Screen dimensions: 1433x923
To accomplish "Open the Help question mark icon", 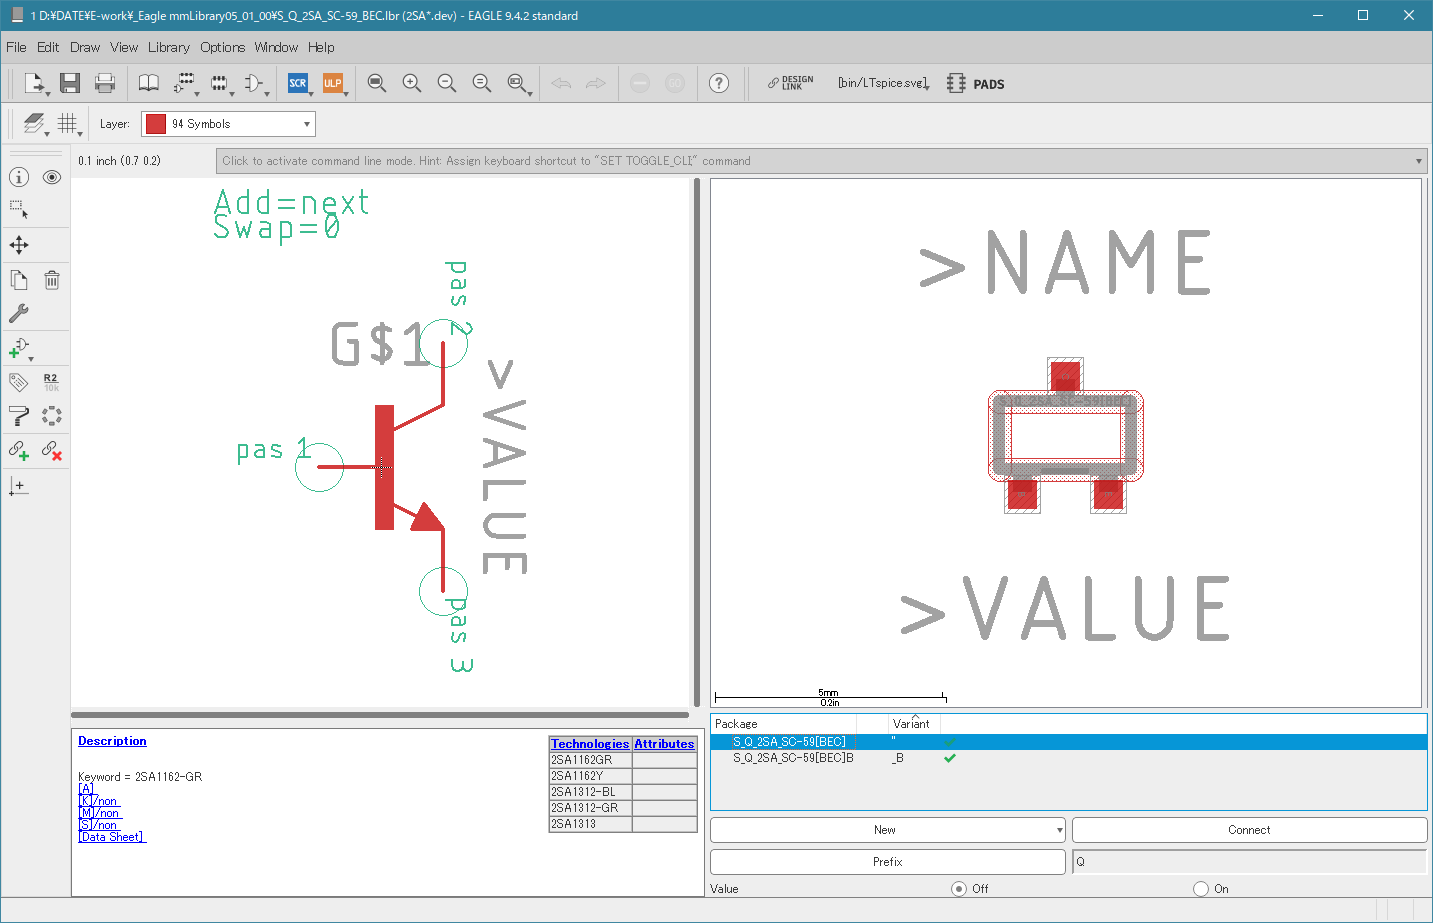I will point(719,83).
